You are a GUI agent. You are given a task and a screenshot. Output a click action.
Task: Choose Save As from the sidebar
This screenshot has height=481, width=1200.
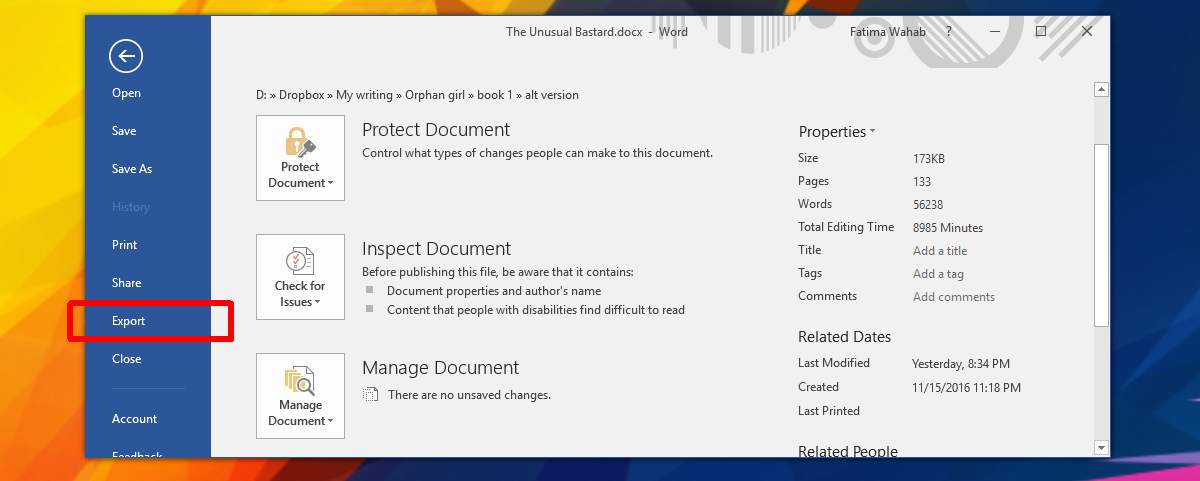(x=132, y=169)
